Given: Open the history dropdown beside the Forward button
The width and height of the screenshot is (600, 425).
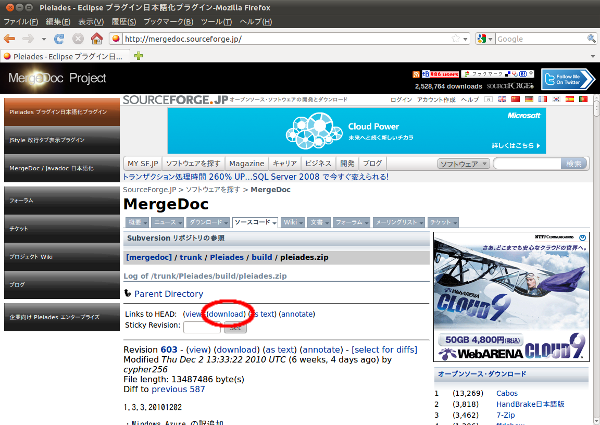Looking at the screenshot, I should pos(44,39).
